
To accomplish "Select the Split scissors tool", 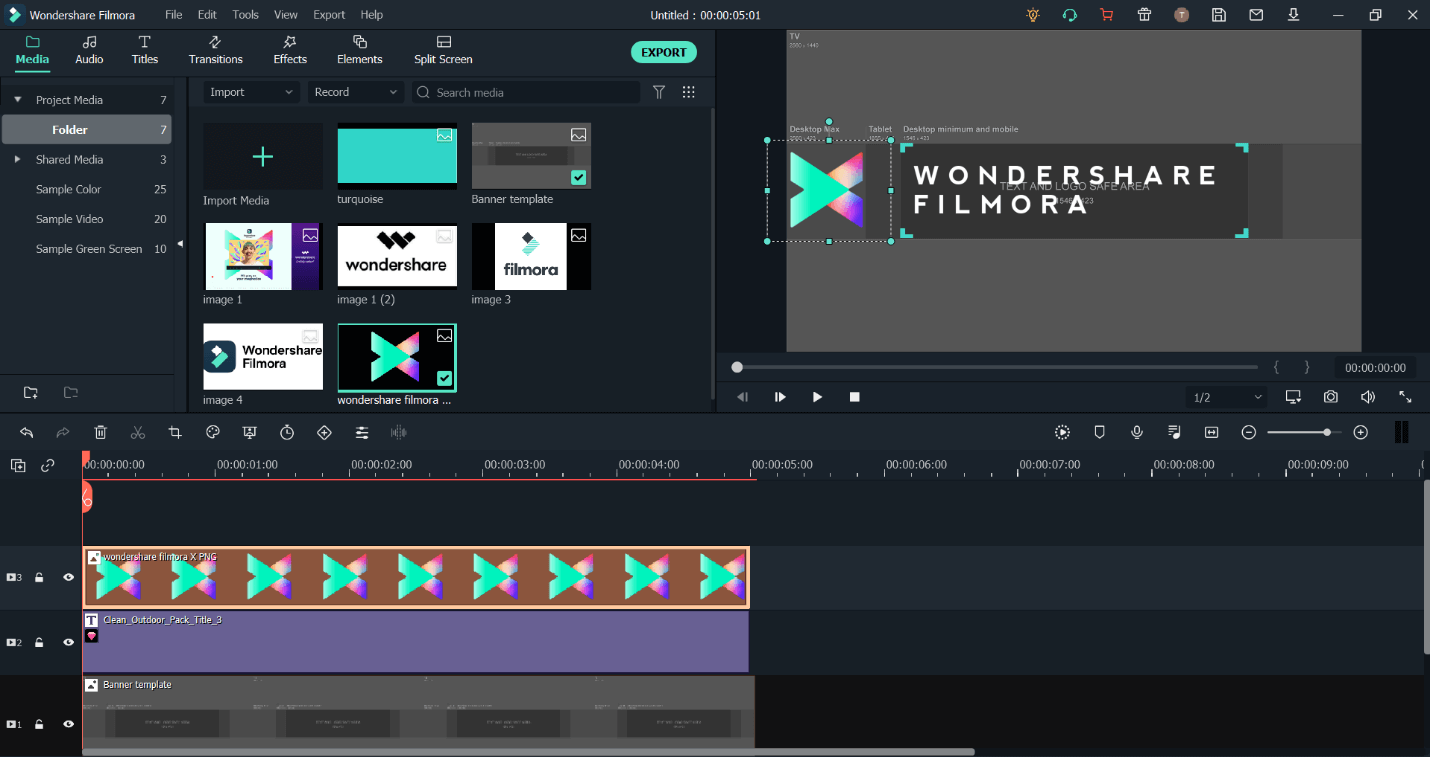I will (x=138, y=432).
